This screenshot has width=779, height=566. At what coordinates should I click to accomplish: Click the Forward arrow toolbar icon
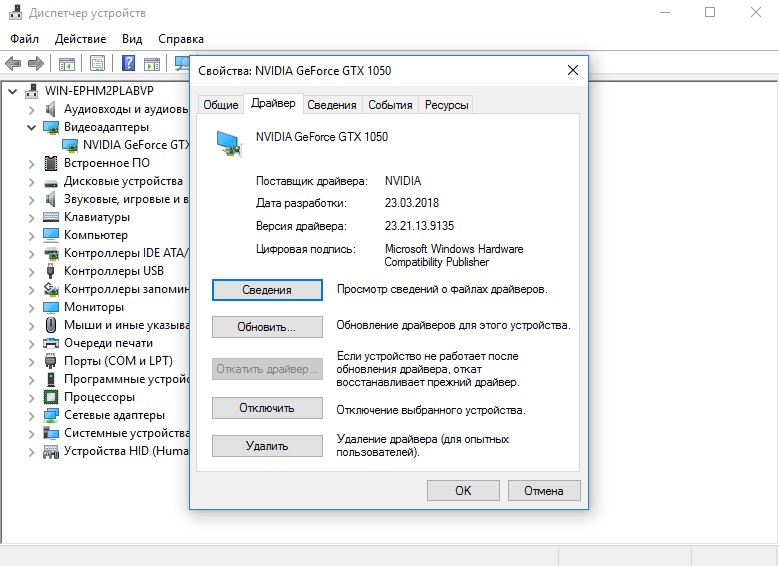click(x=36, y=63)
